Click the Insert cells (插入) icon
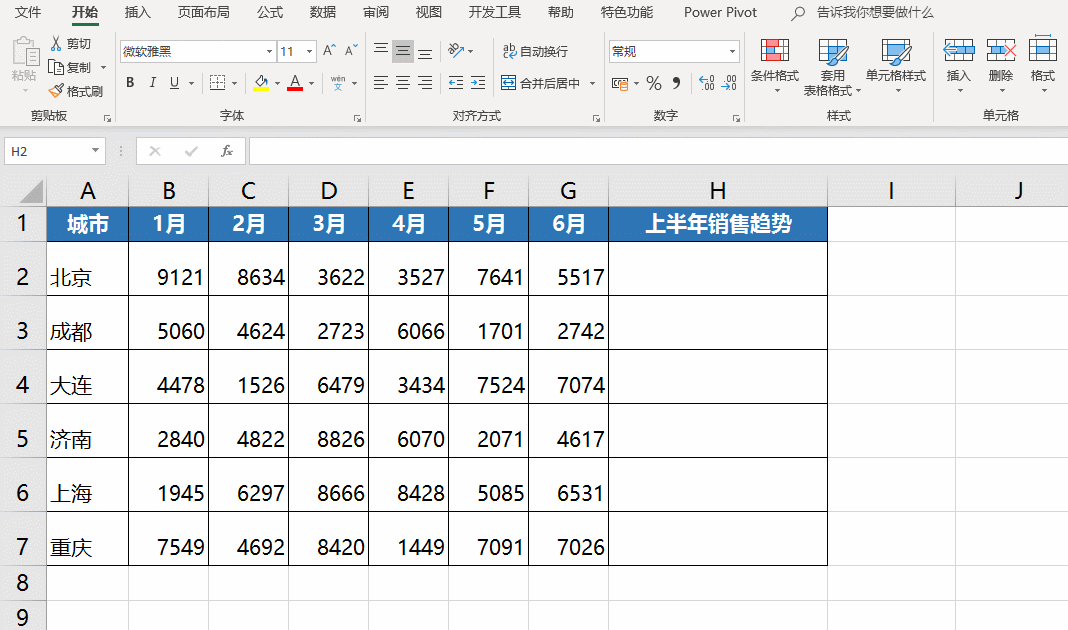This screenshot has height=630, width=1068. click(959, 51)
